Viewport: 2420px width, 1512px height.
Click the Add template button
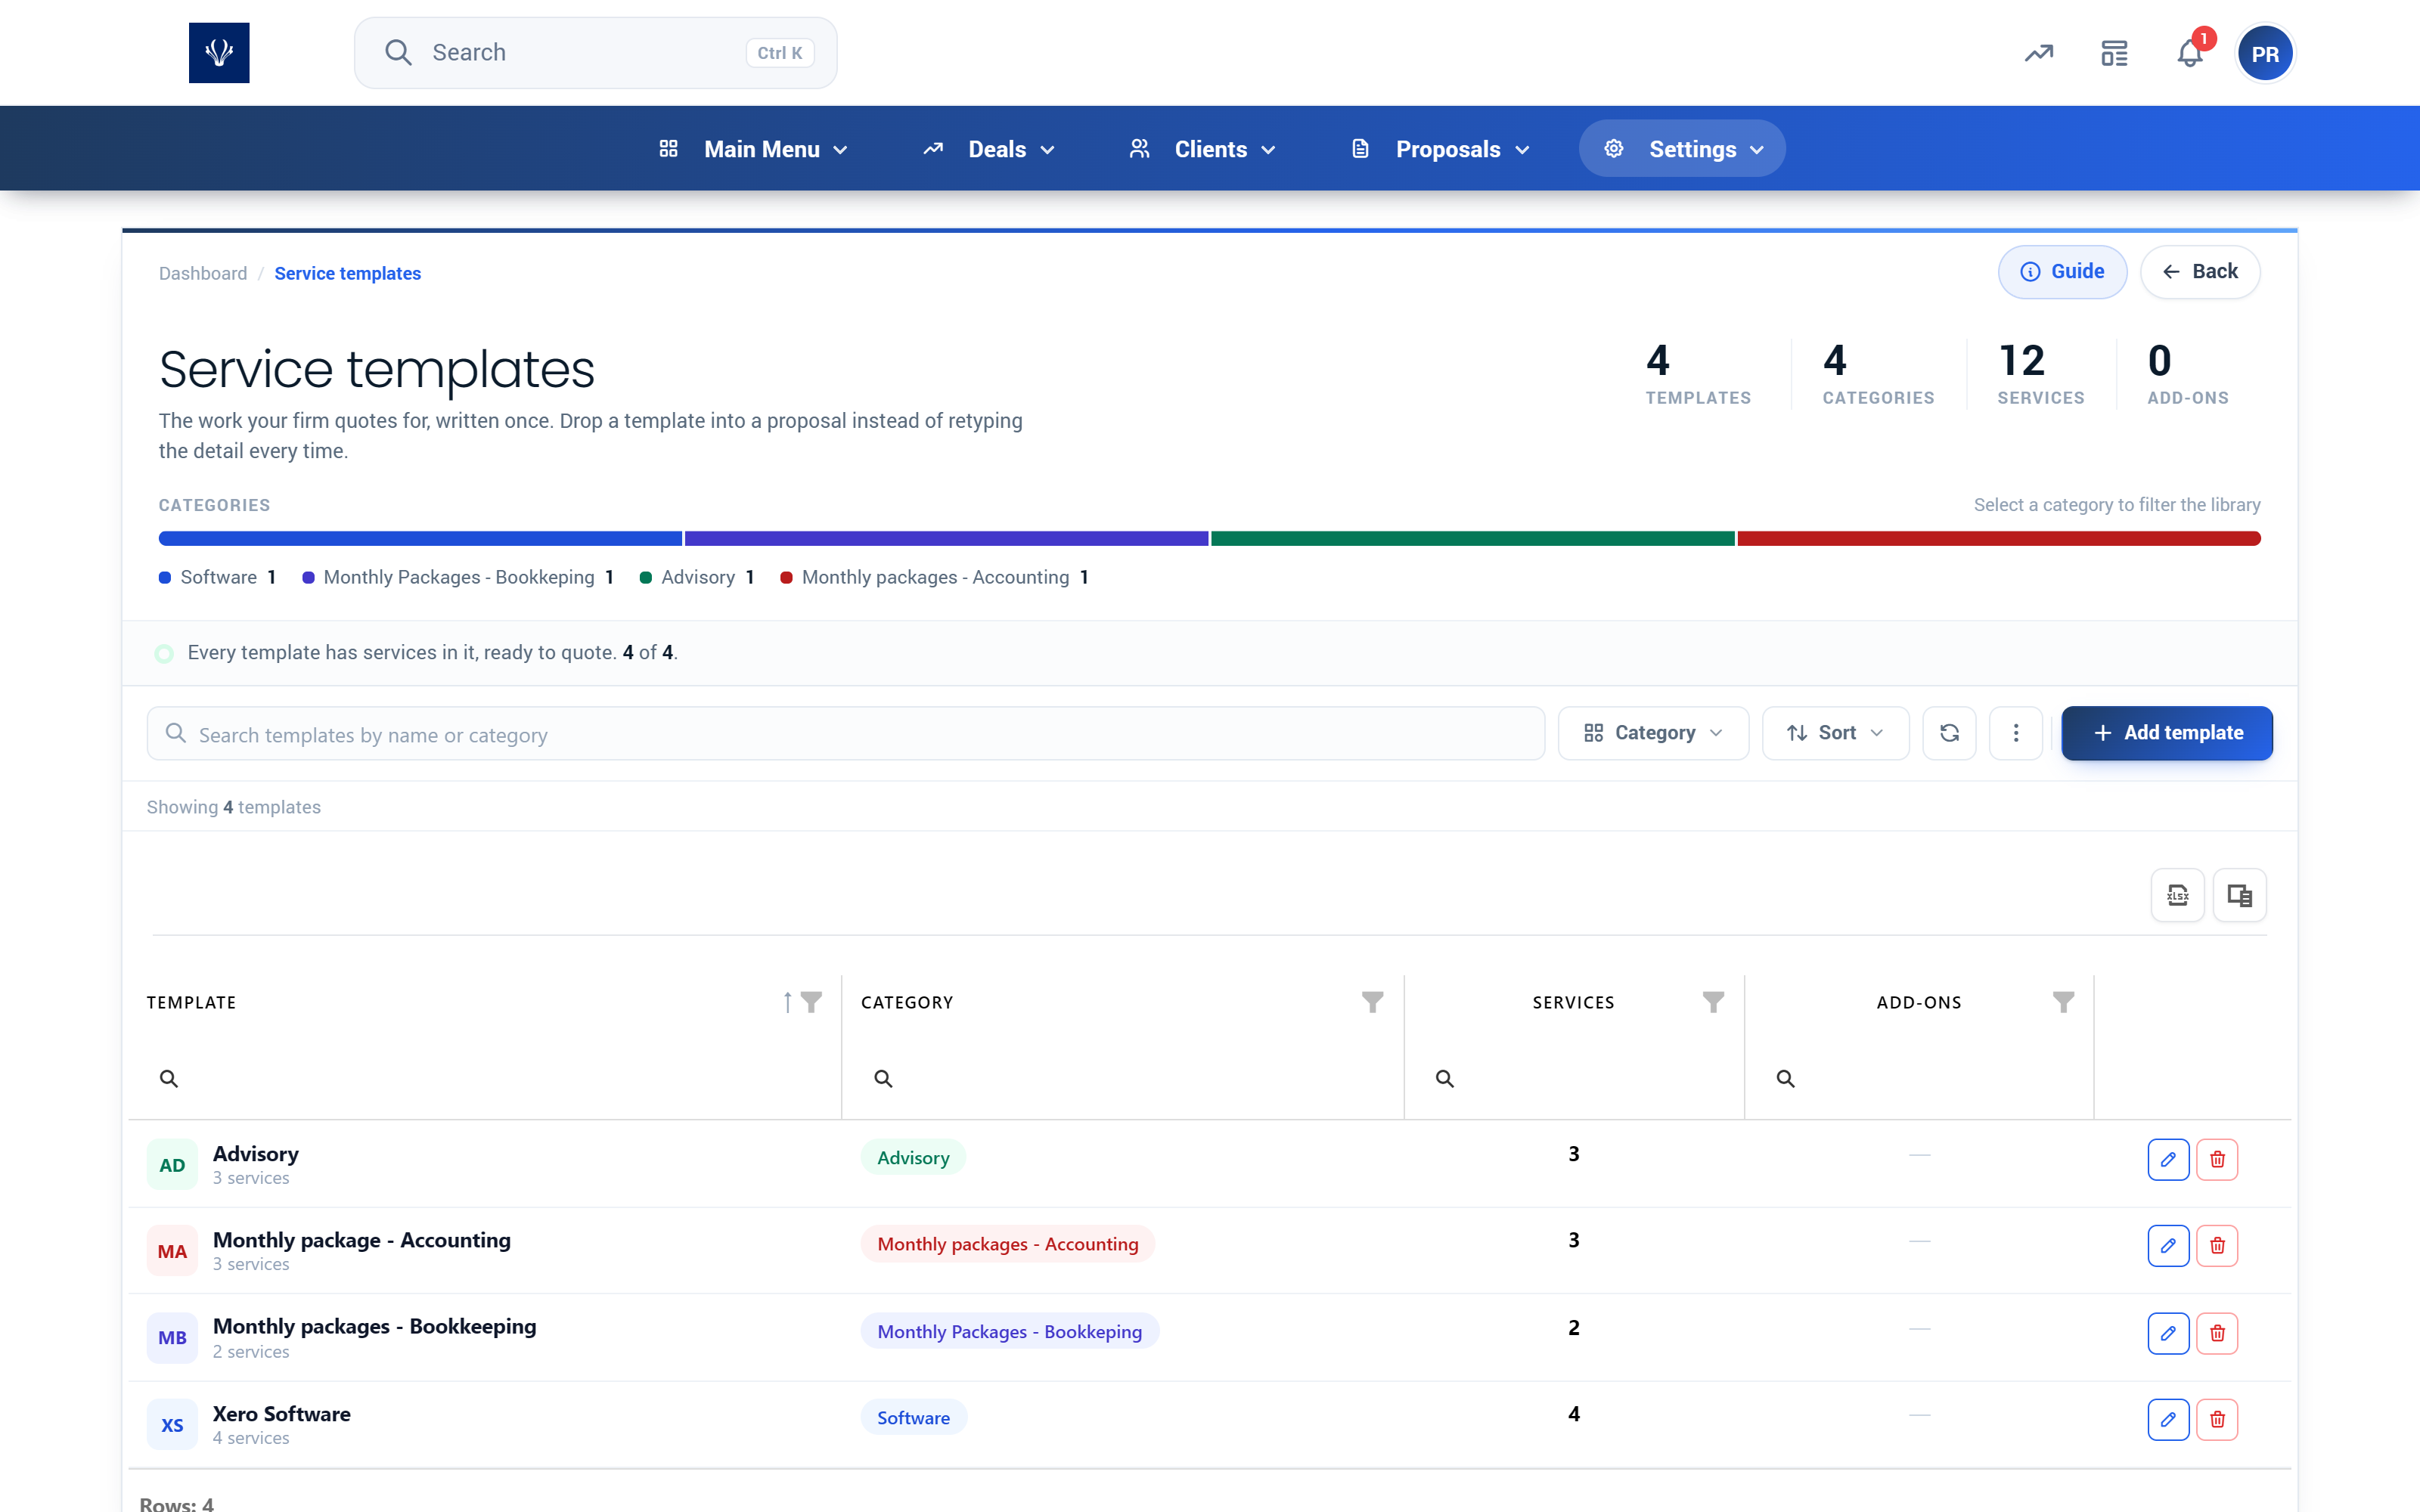2167,733
